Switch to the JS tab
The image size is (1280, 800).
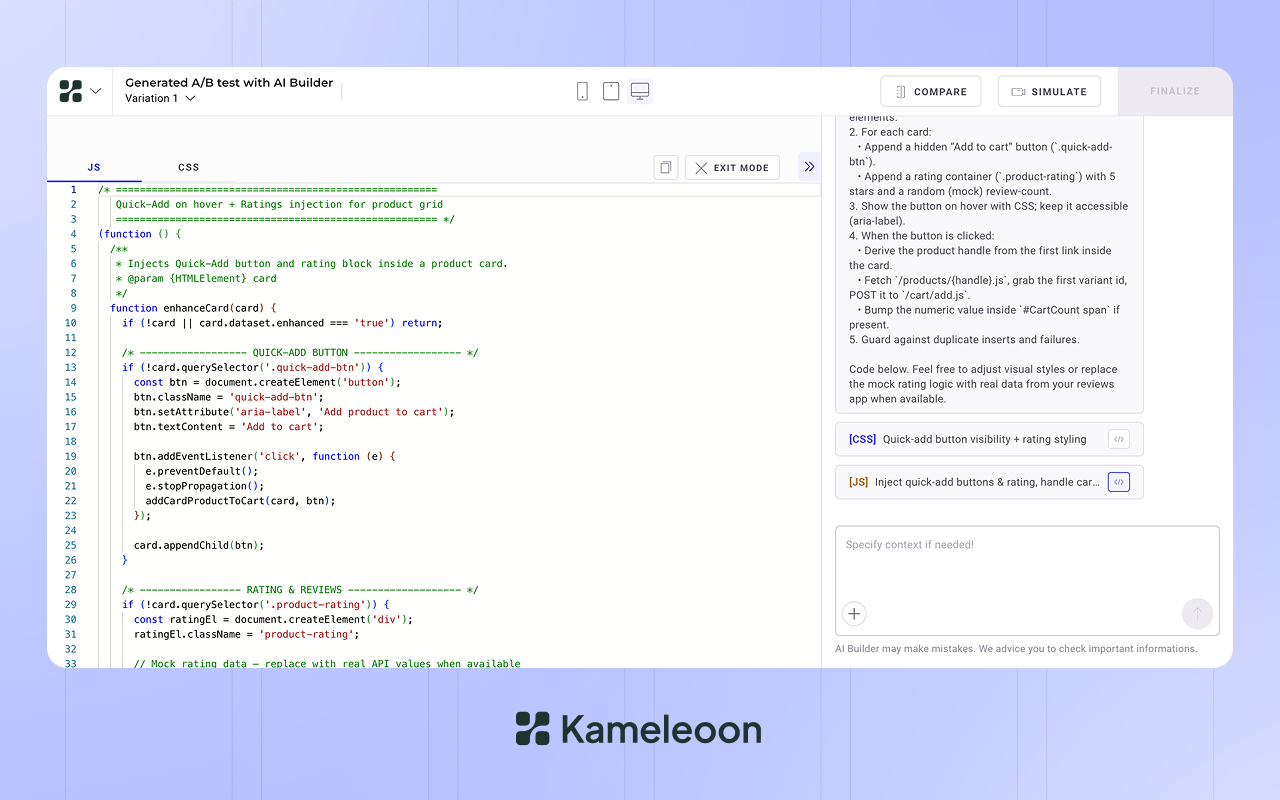pos(93,167)
